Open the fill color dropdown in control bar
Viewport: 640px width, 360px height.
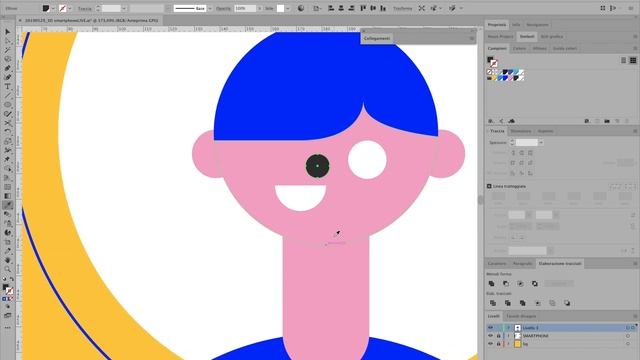[53, 8]
